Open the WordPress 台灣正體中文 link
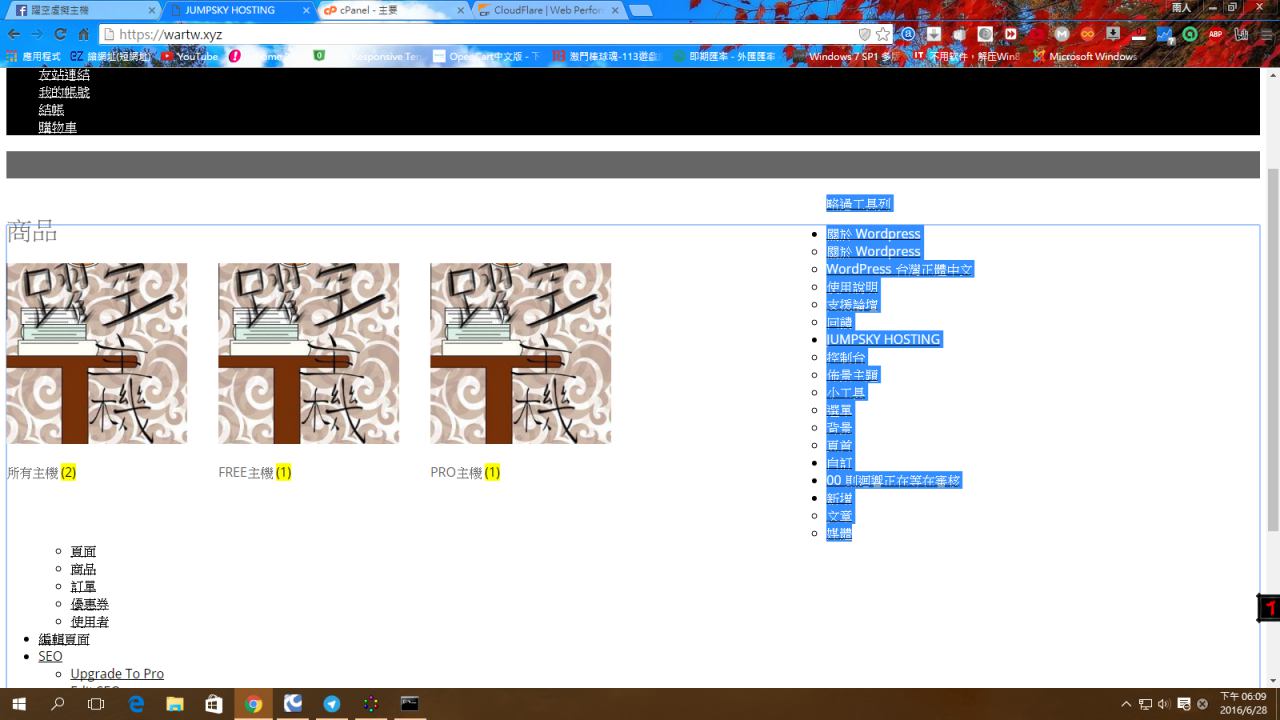 [x=900, y=269]
